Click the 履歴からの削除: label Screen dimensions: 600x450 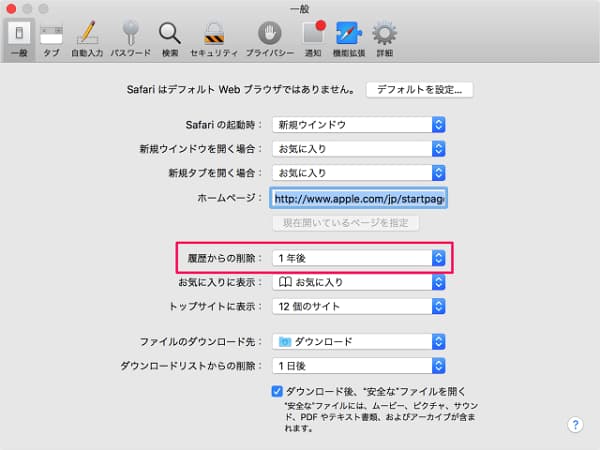[225, 258]
